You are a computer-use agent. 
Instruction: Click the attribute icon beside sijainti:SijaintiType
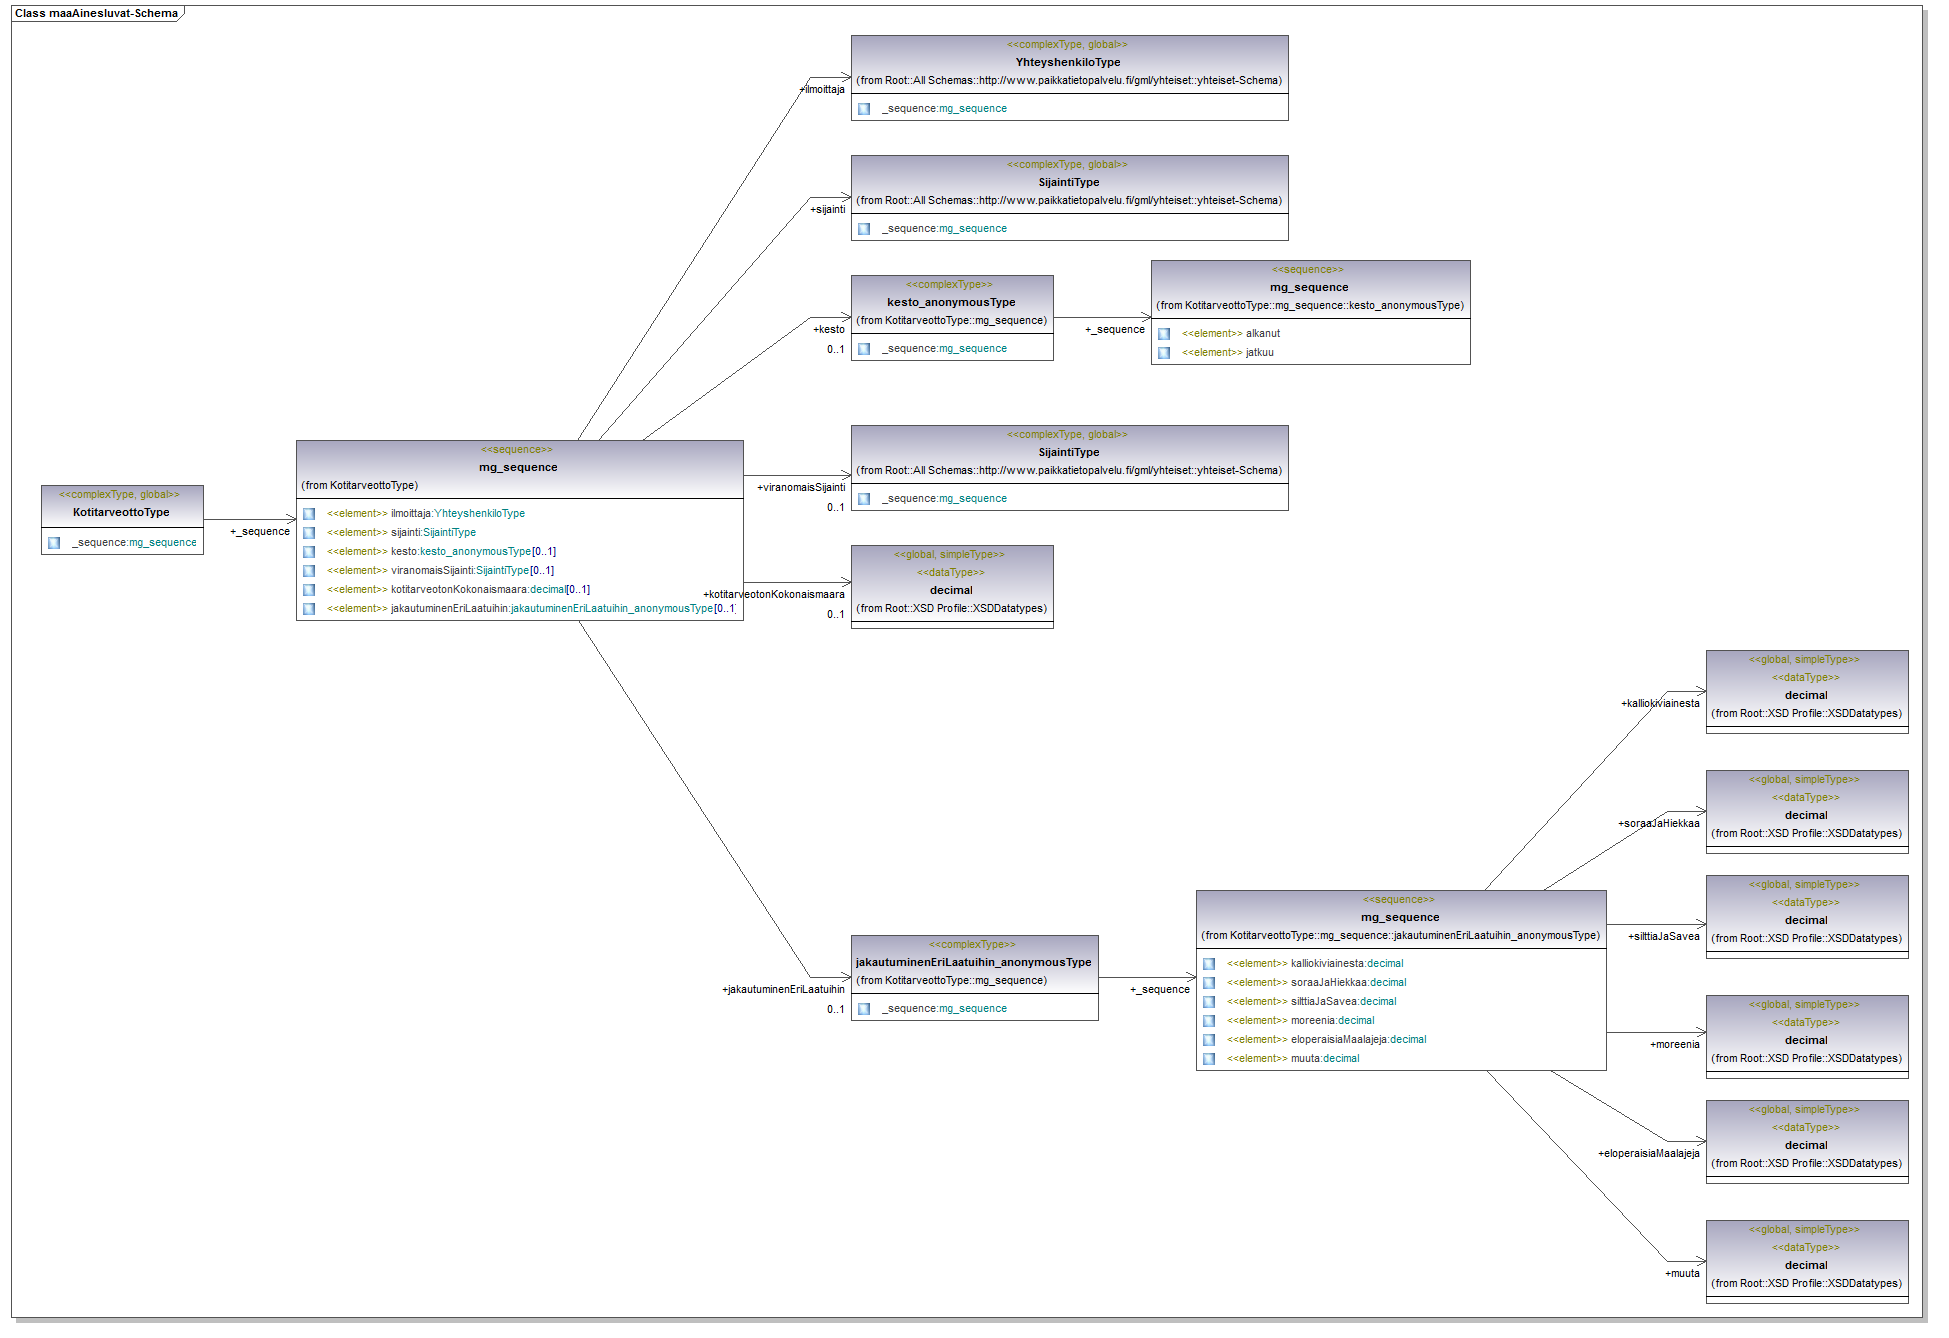[x=309, y=533]
